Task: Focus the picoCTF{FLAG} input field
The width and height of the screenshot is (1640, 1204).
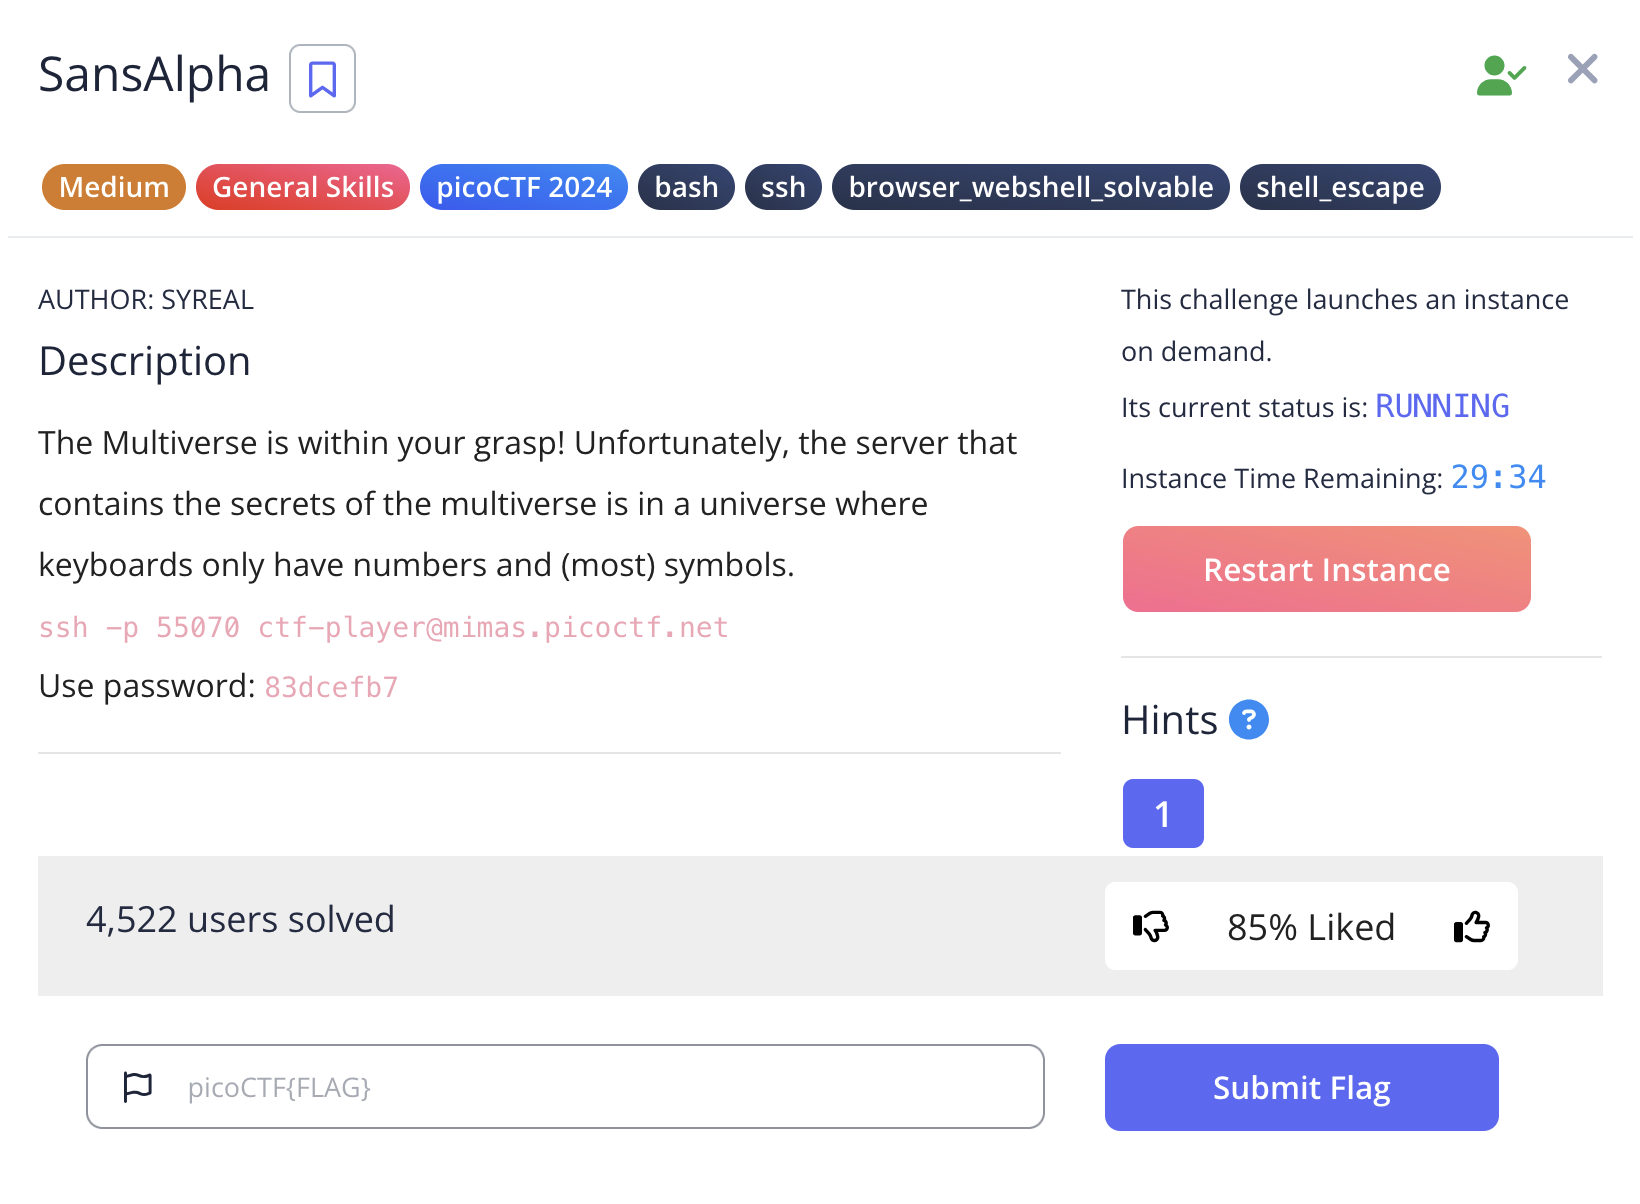Action: [x=565, y=1086]
